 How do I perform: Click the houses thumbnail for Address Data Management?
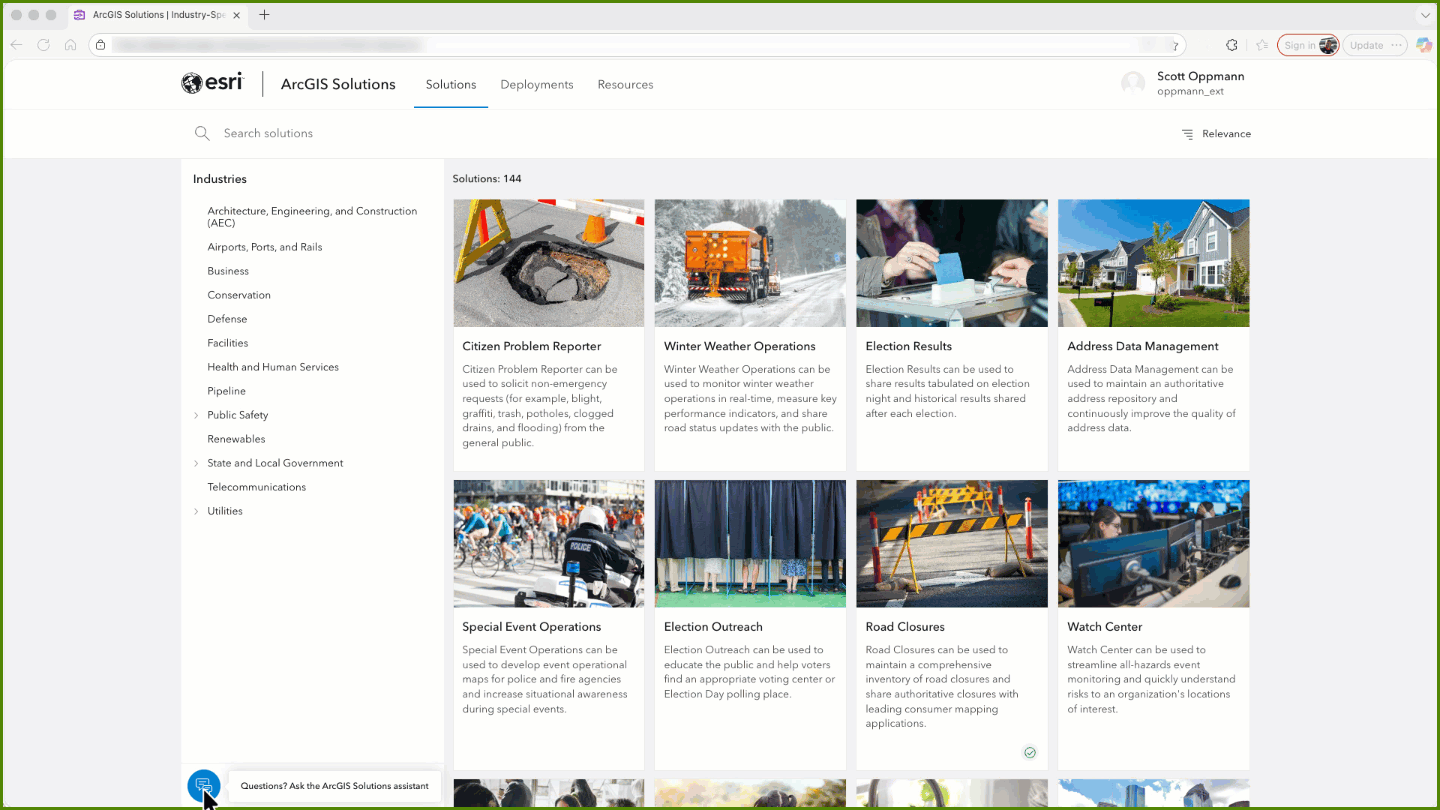coord(1154,263)
